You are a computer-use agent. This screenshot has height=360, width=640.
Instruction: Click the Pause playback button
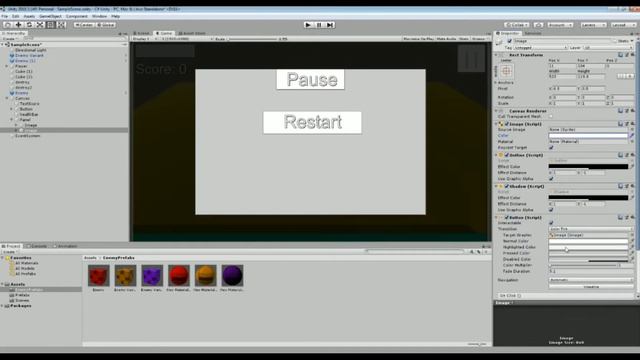point(319,25)
